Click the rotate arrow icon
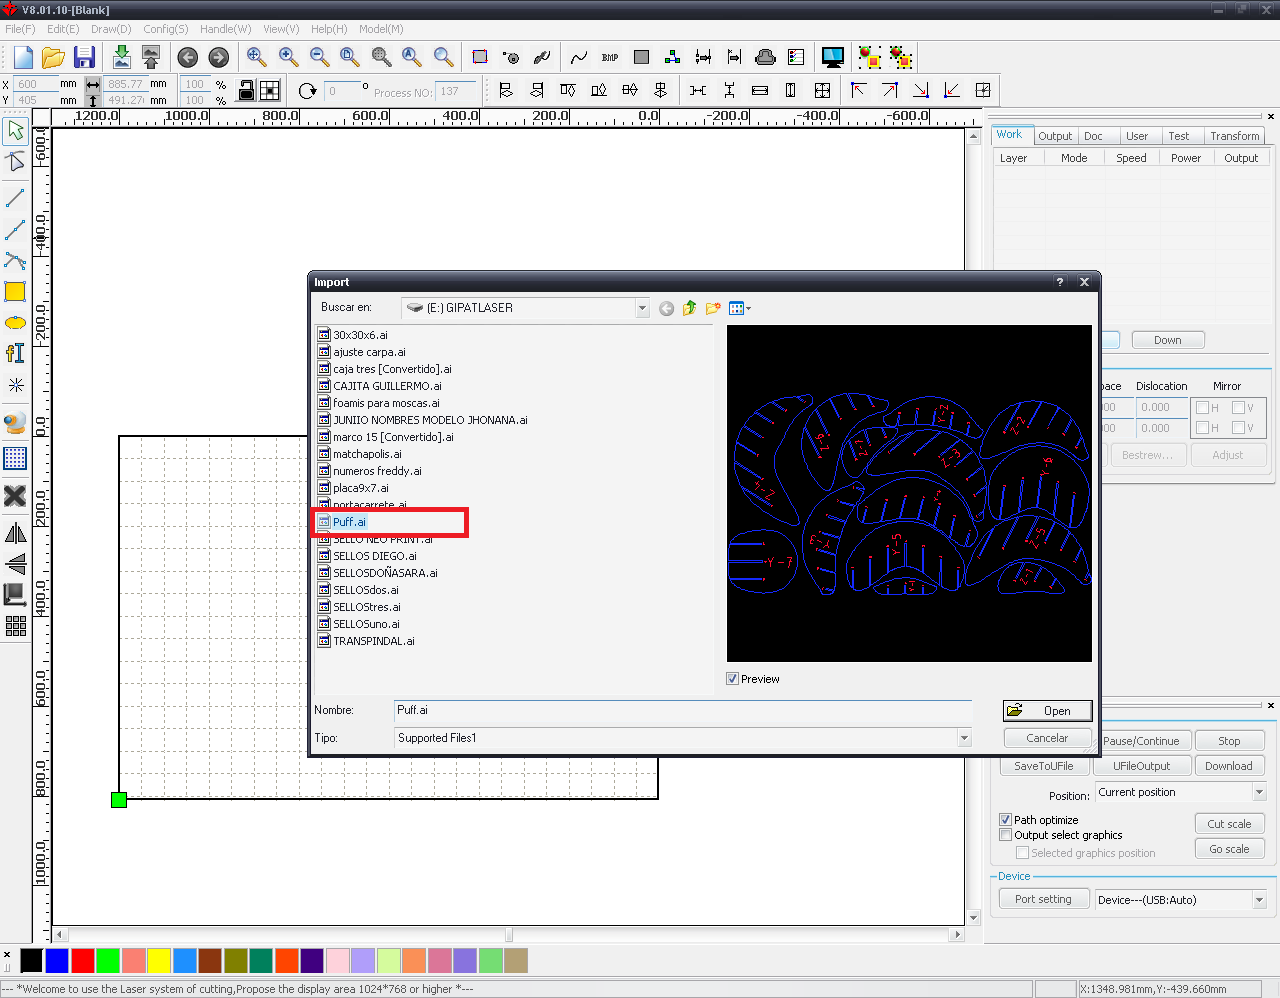Viewport: 1280px width, 998px height. (307, 91)
